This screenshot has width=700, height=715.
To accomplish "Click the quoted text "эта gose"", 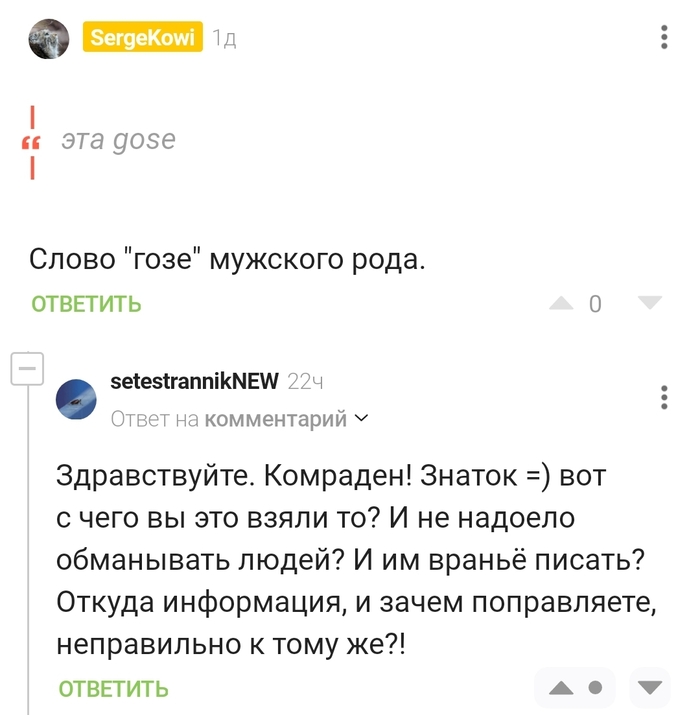I will pyautogui.click(x=118, y=140).
